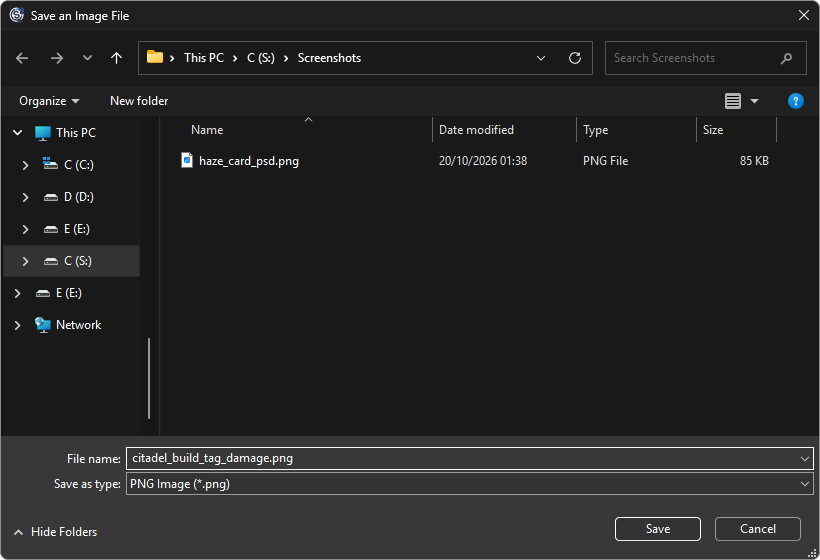The width and height of the screenshot is (820, 560).
Task: Sort by the Name column header
Action: 207,130
